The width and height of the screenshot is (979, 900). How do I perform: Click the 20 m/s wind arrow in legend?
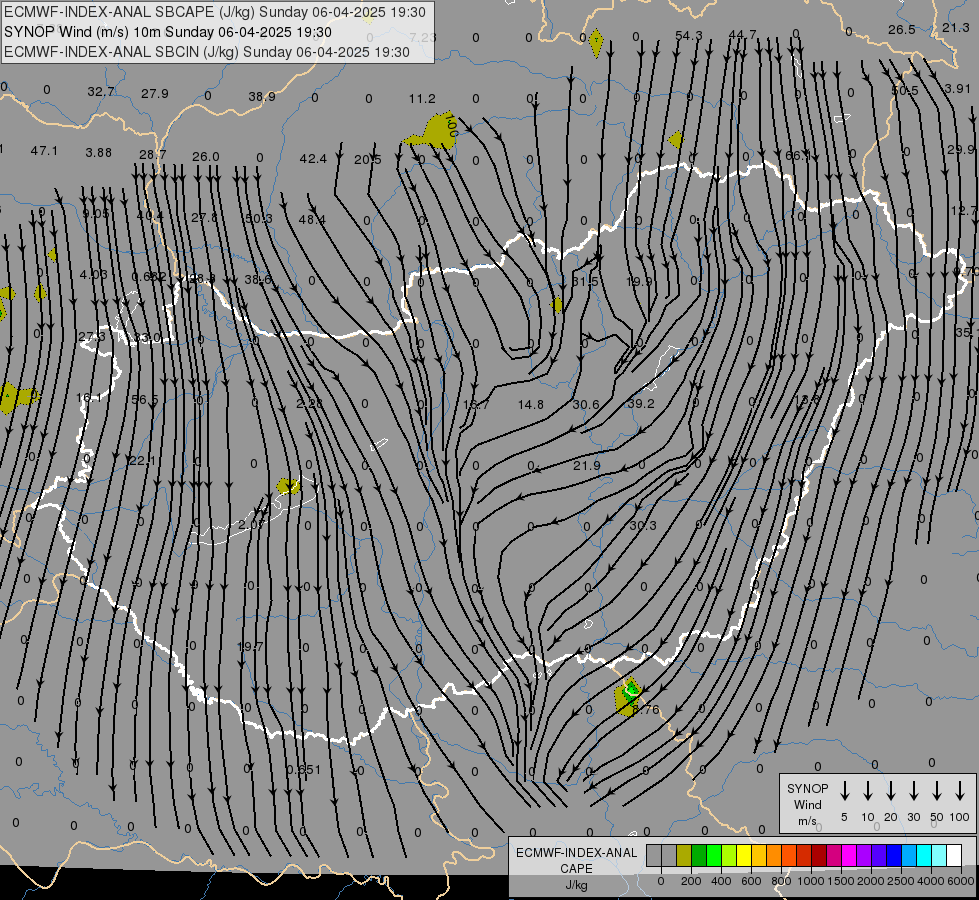tap(891, 791)
